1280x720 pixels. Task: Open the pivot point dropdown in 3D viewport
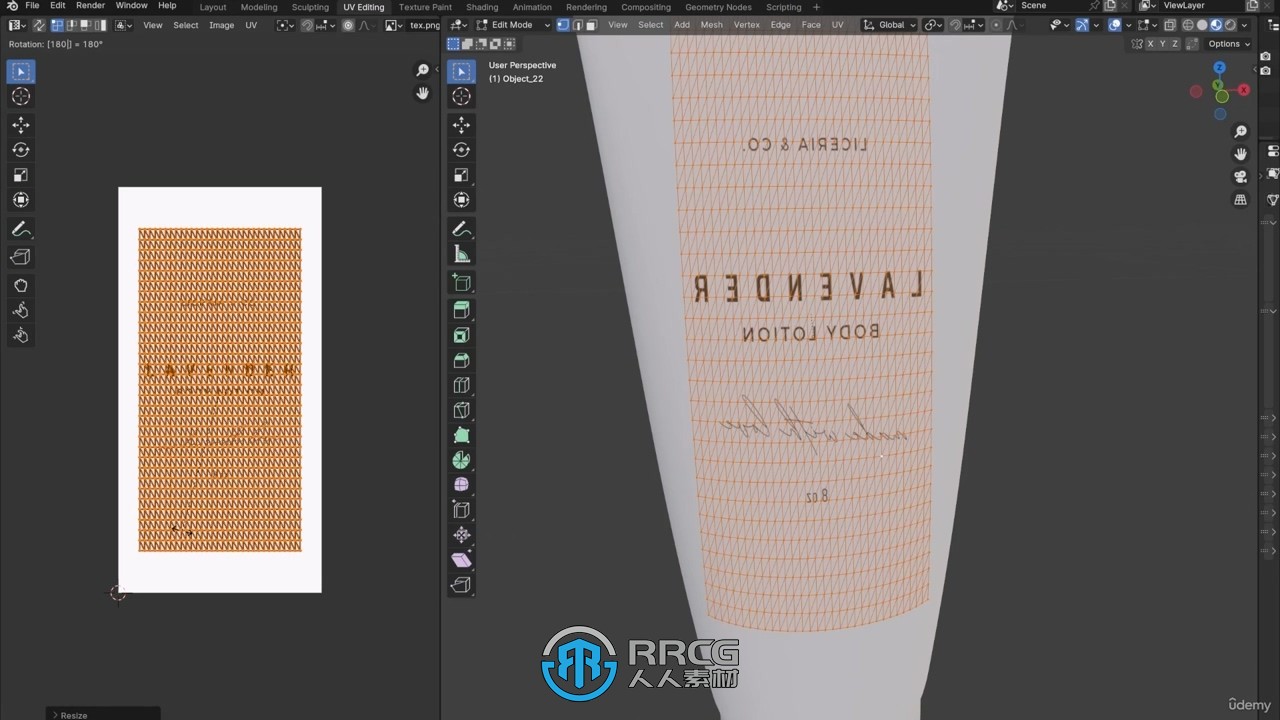pos(932,25)
